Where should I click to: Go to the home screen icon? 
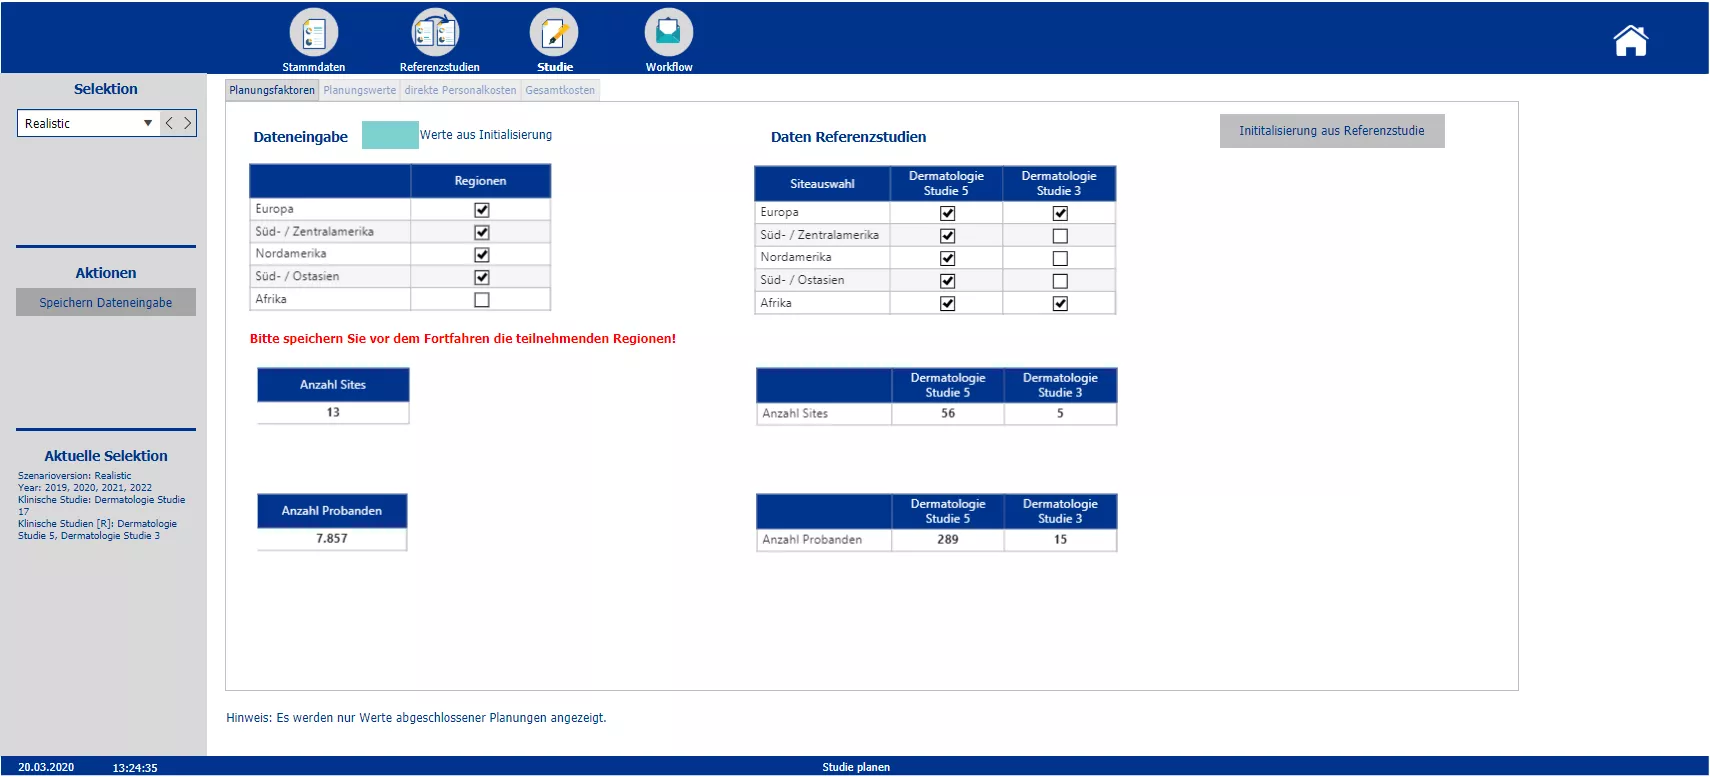click(x=1630, y=41)
